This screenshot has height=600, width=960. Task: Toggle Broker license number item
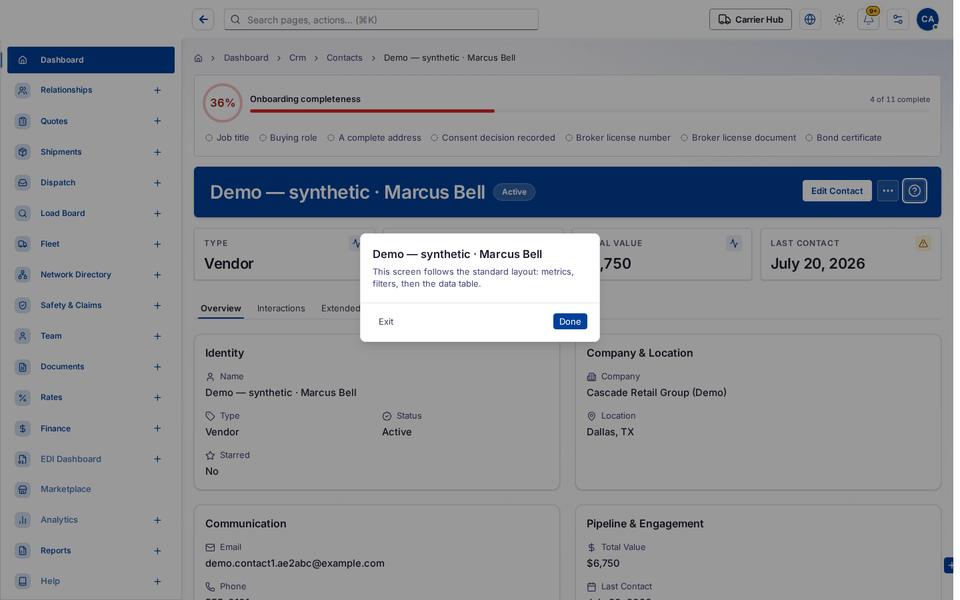click(x=617, y=138)
